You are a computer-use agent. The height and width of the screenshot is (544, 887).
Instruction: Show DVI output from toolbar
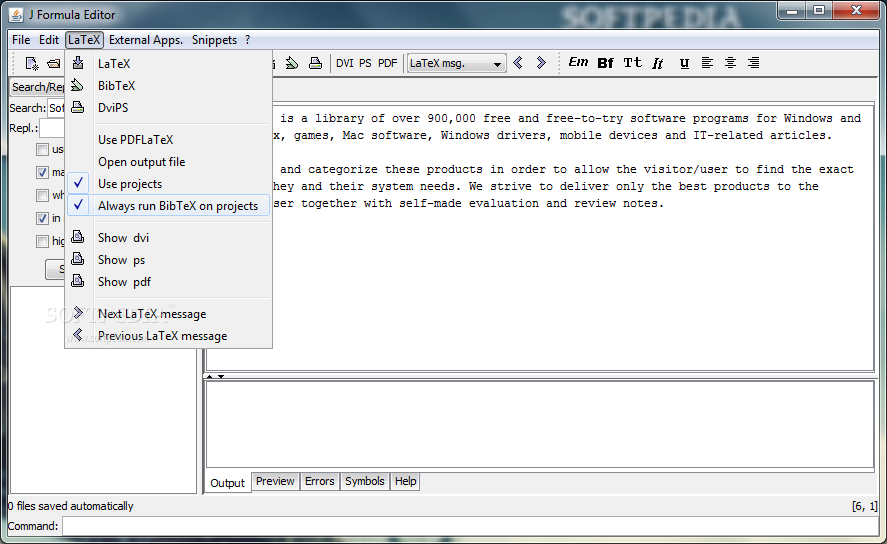click(x=345, y=63)
